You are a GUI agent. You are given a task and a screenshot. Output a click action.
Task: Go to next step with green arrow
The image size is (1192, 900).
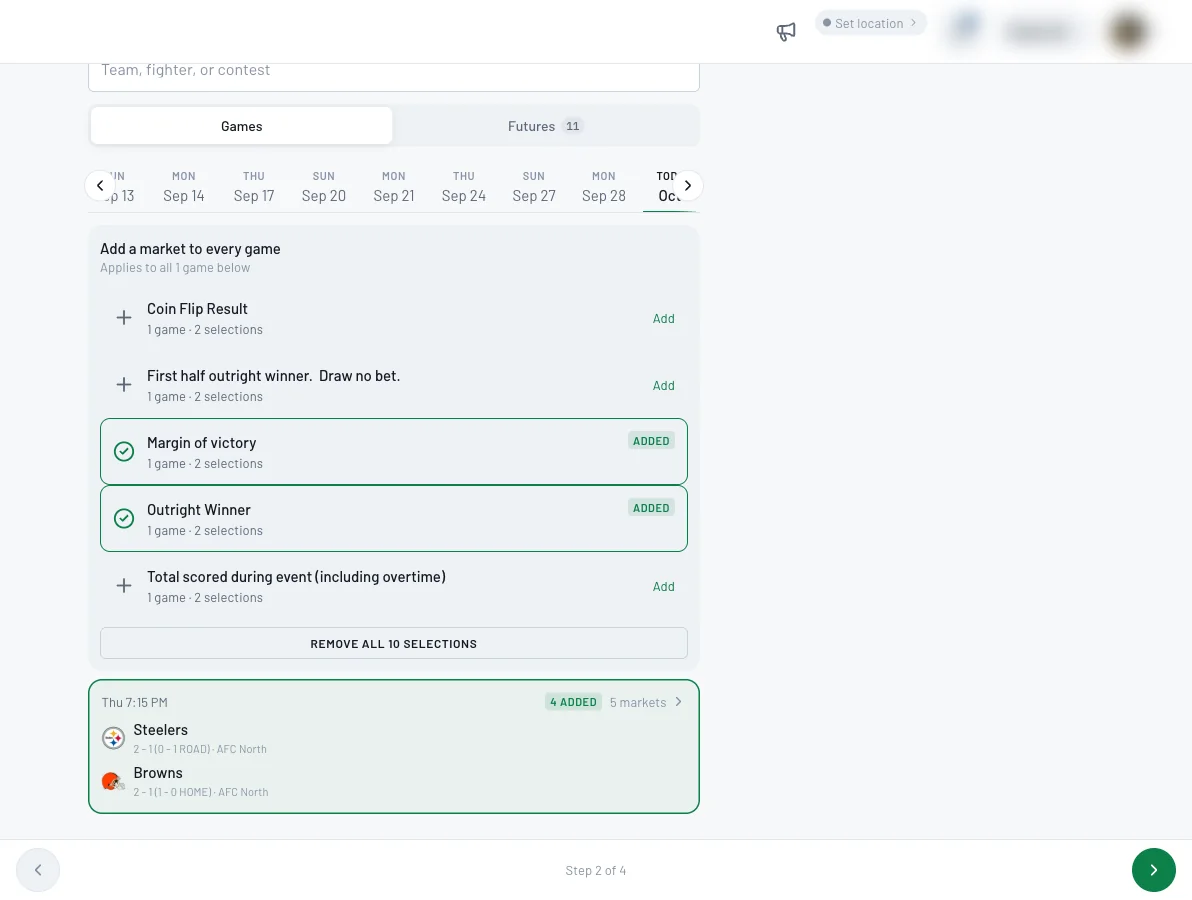click(x=1153, y=870)
